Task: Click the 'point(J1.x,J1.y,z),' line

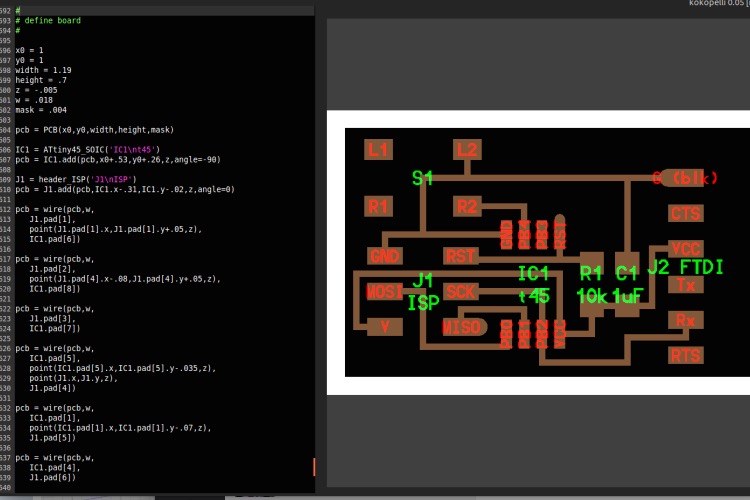Action: (x=74, y=378)
